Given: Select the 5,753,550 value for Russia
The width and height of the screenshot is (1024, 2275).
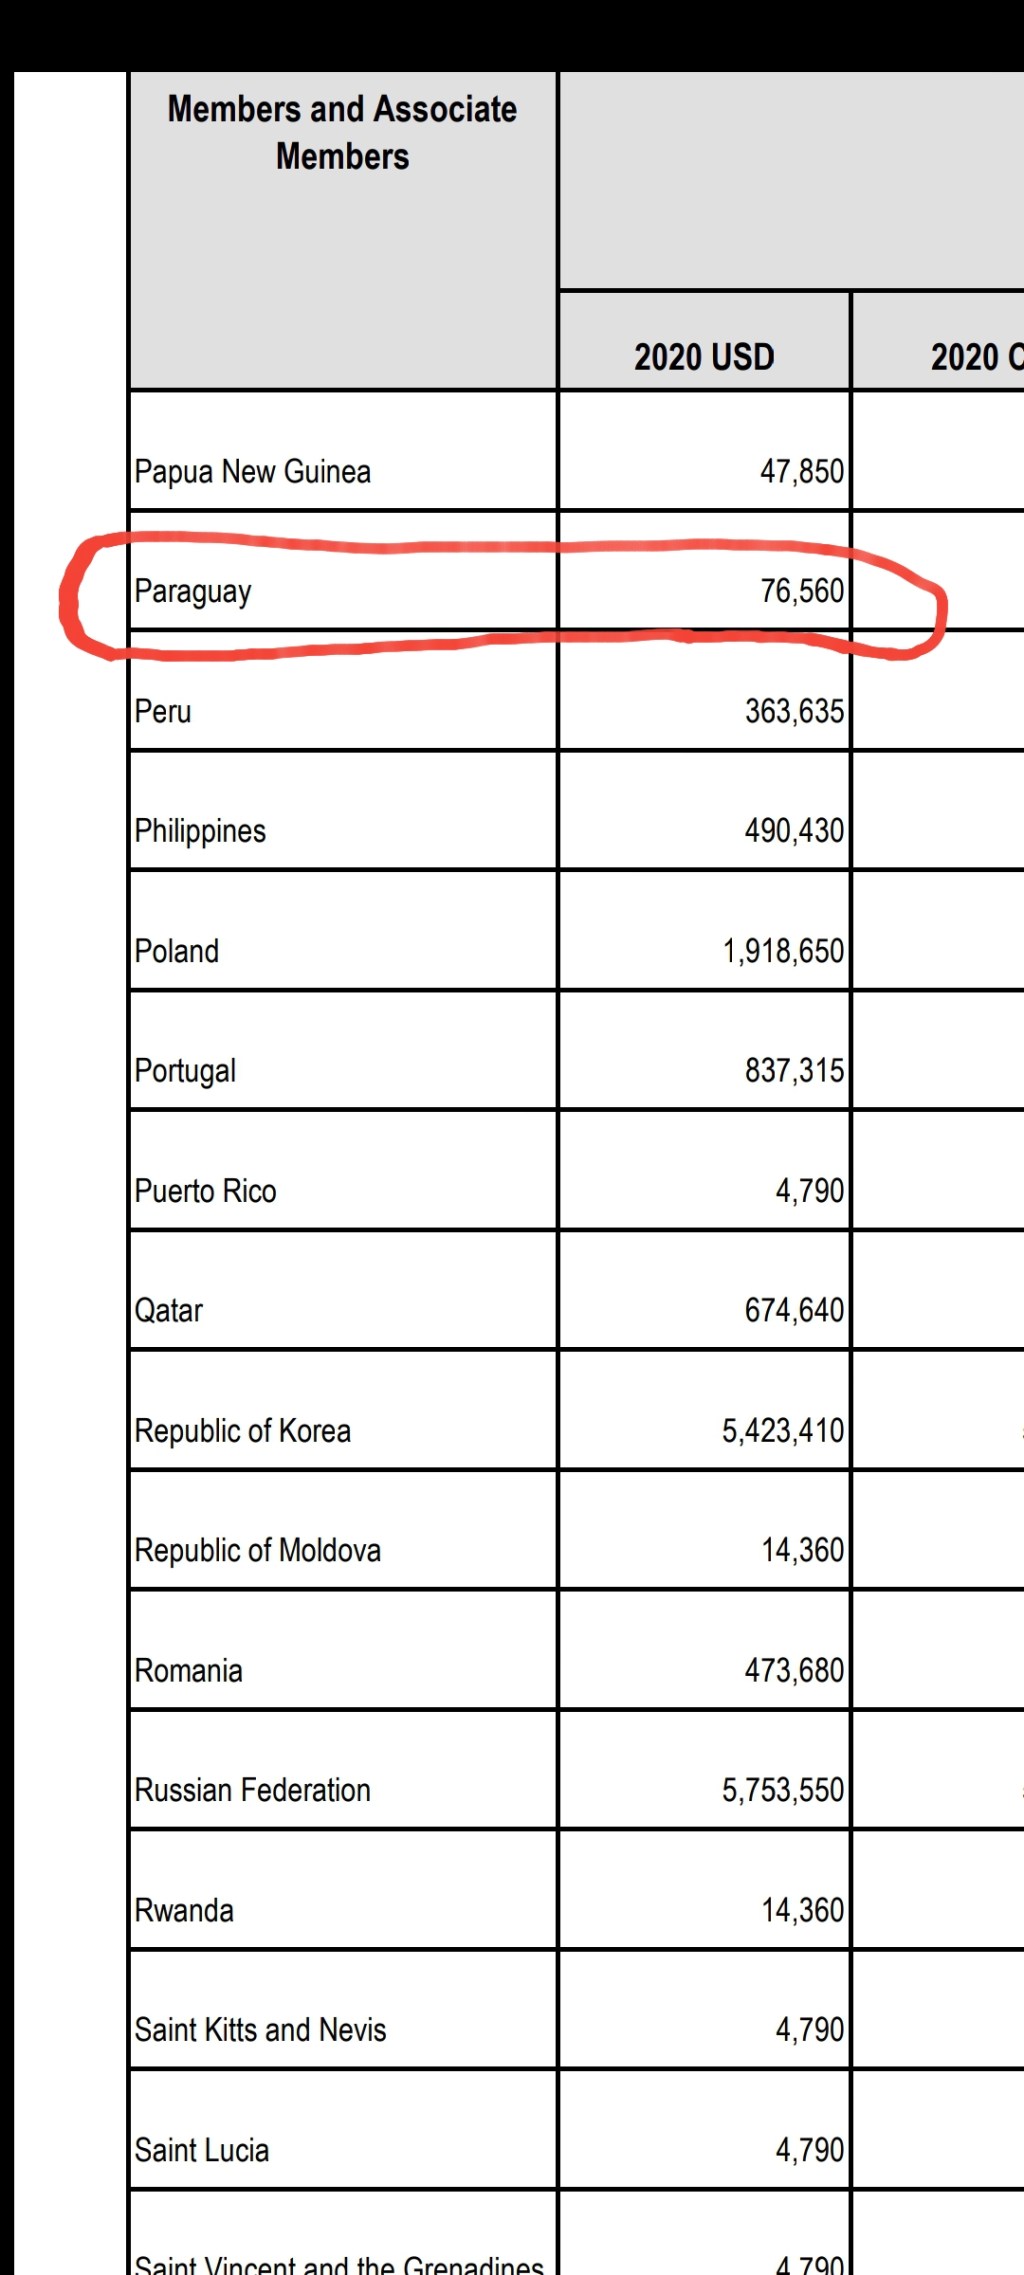Looking at the screenshot, I should pos(783,1790).
